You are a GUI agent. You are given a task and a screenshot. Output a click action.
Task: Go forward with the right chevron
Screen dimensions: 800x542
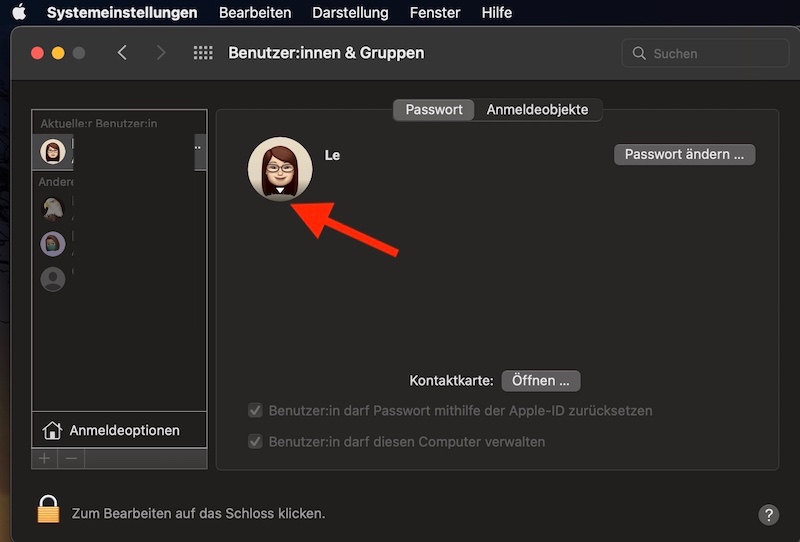coord(161,53)
